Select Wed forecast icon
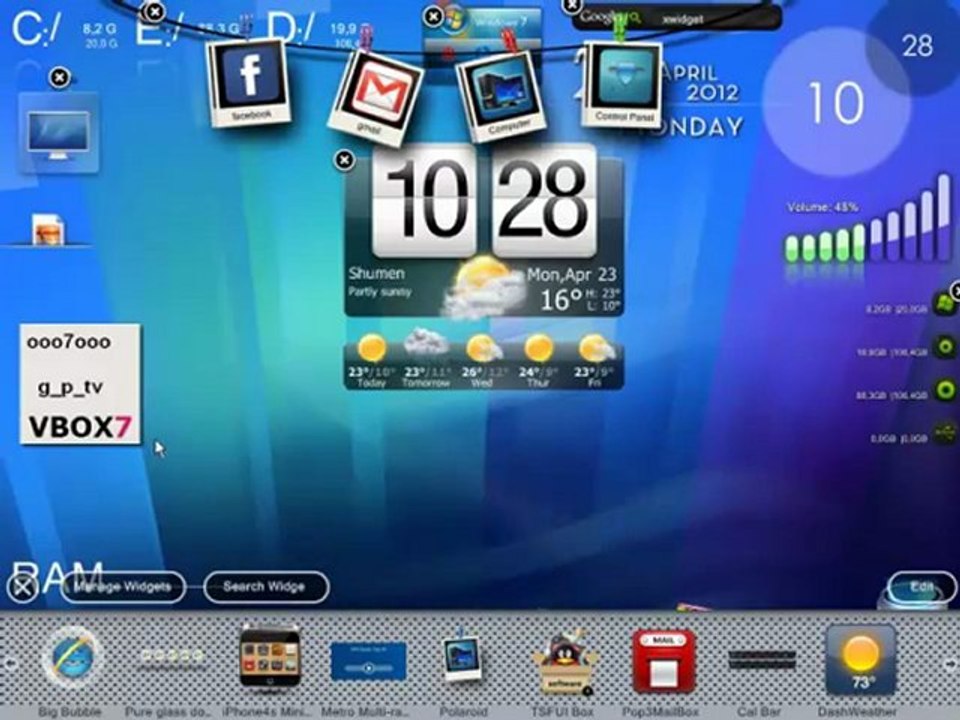 pos(483,349)
